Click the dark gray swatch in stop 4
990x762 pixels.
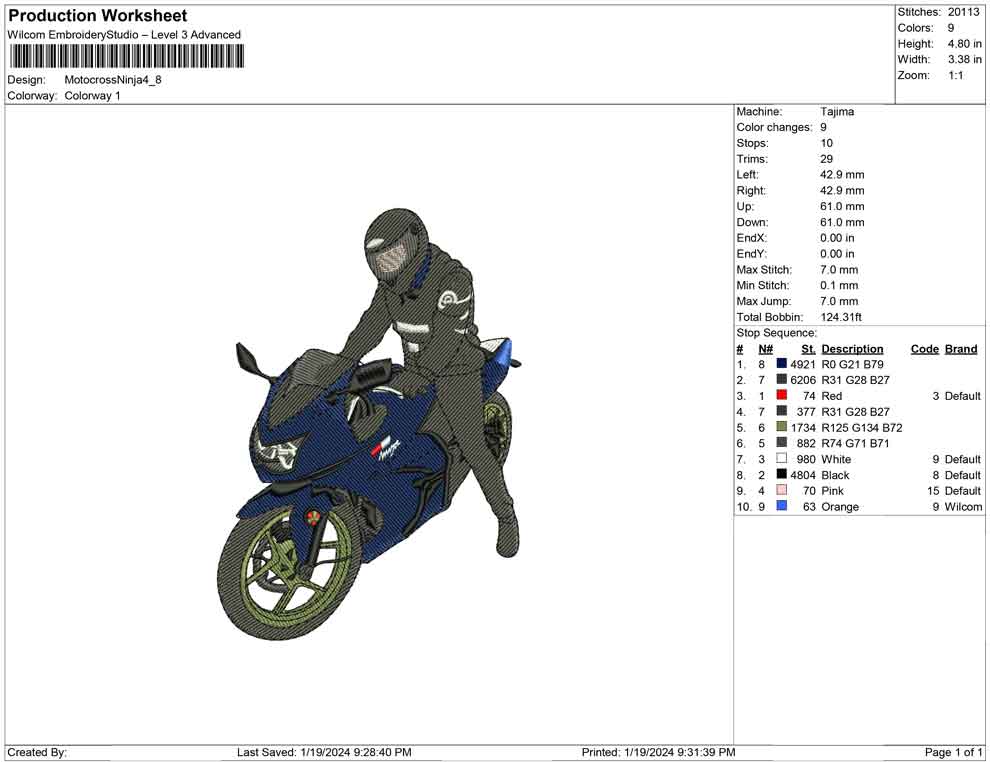782,411
